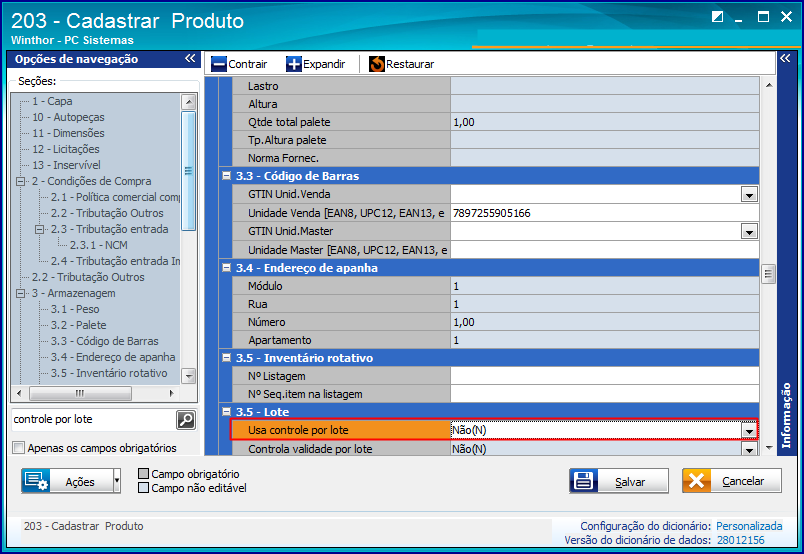This screenshot has width=804, height=554.
Task: Collapse 2.3 - Tributação entrada tree node
Action: (x=39, y=229)
